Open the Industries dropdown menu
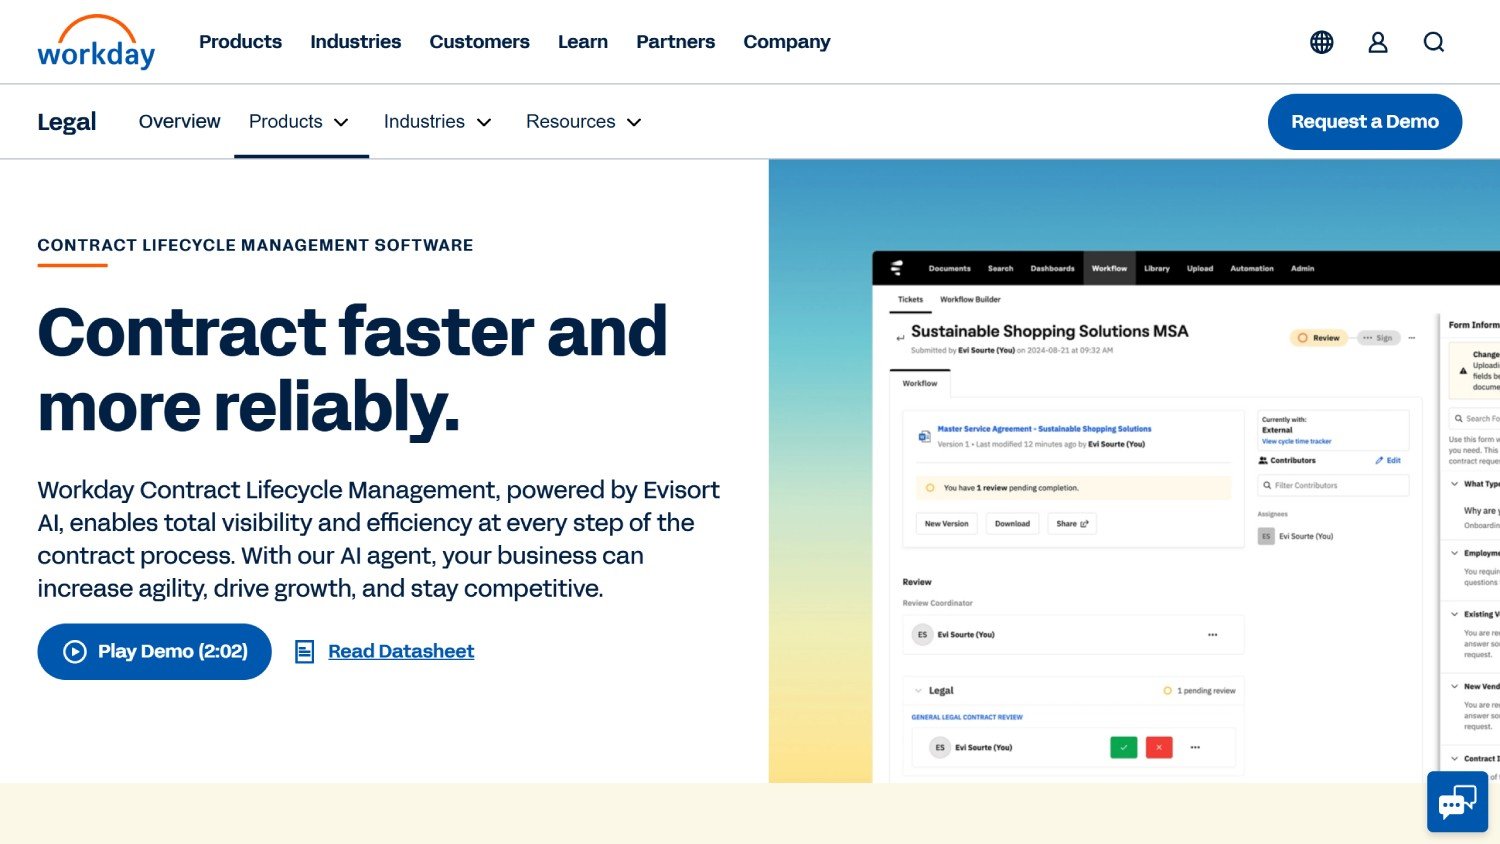 click(x=438, y=121)
